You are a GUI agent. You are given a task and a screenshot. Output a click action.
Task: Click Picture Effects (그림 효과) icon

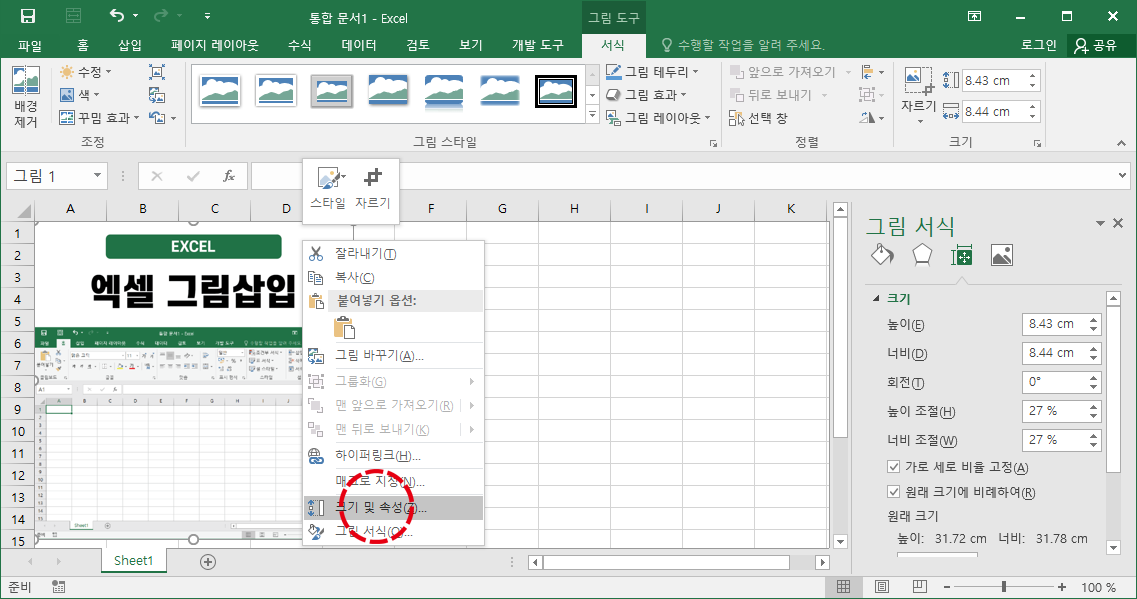(x=613, y=94)
